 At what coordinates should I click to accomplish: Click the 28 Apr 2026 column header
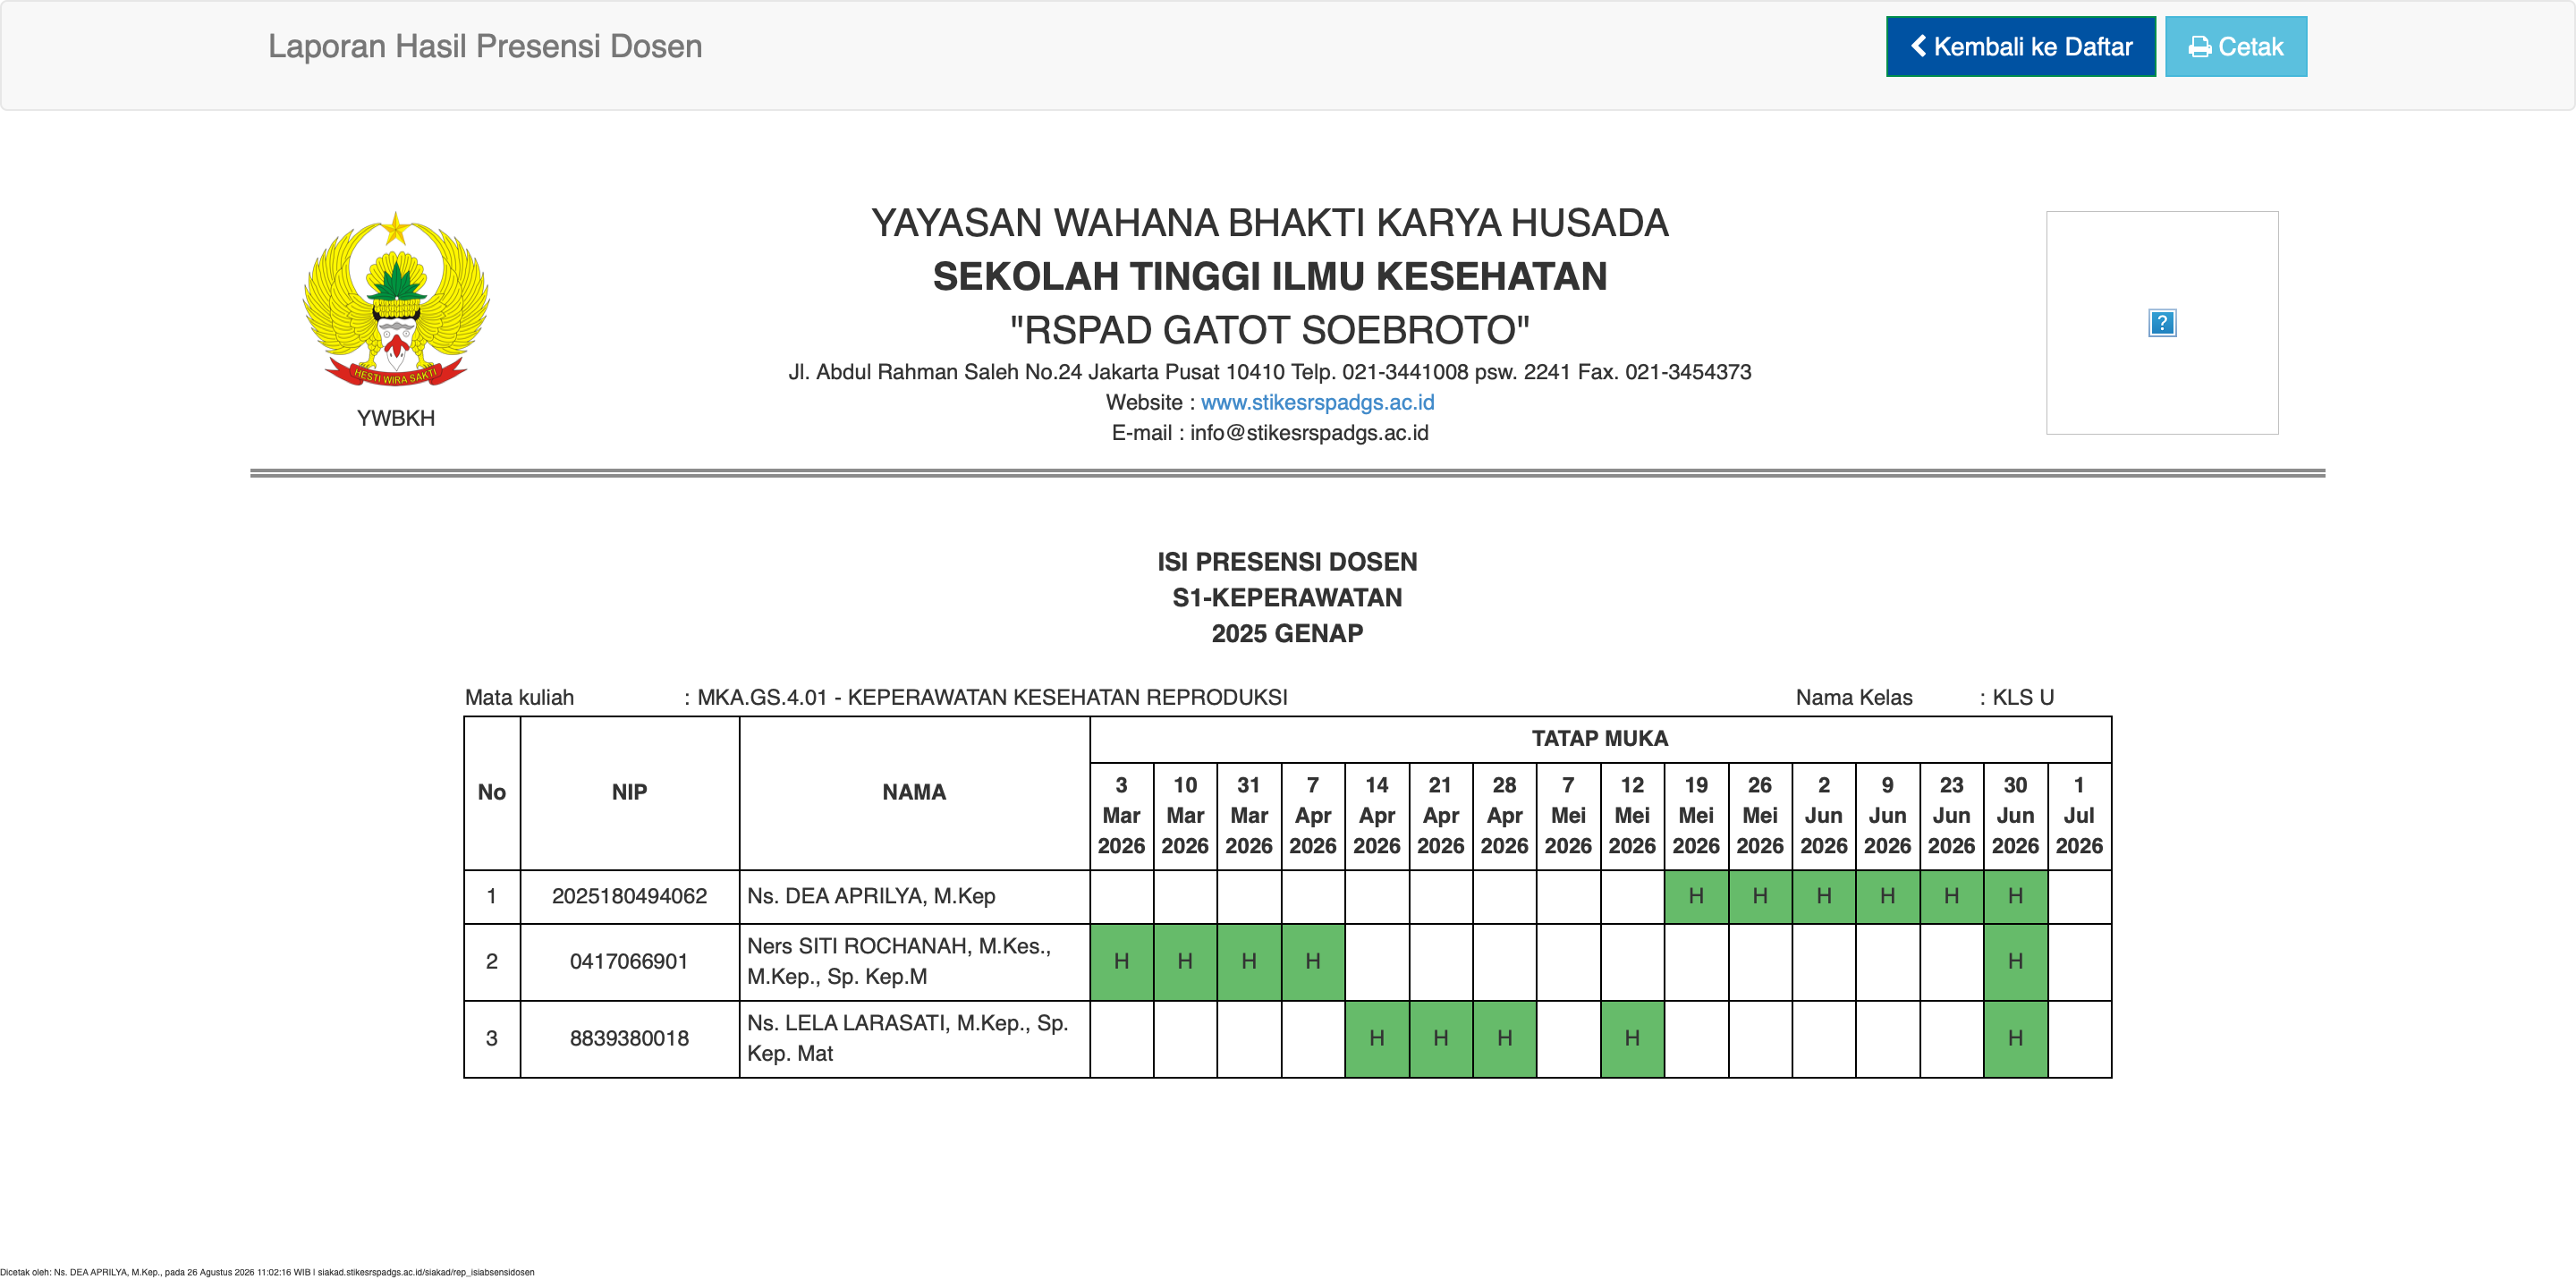pos(1504,816)
